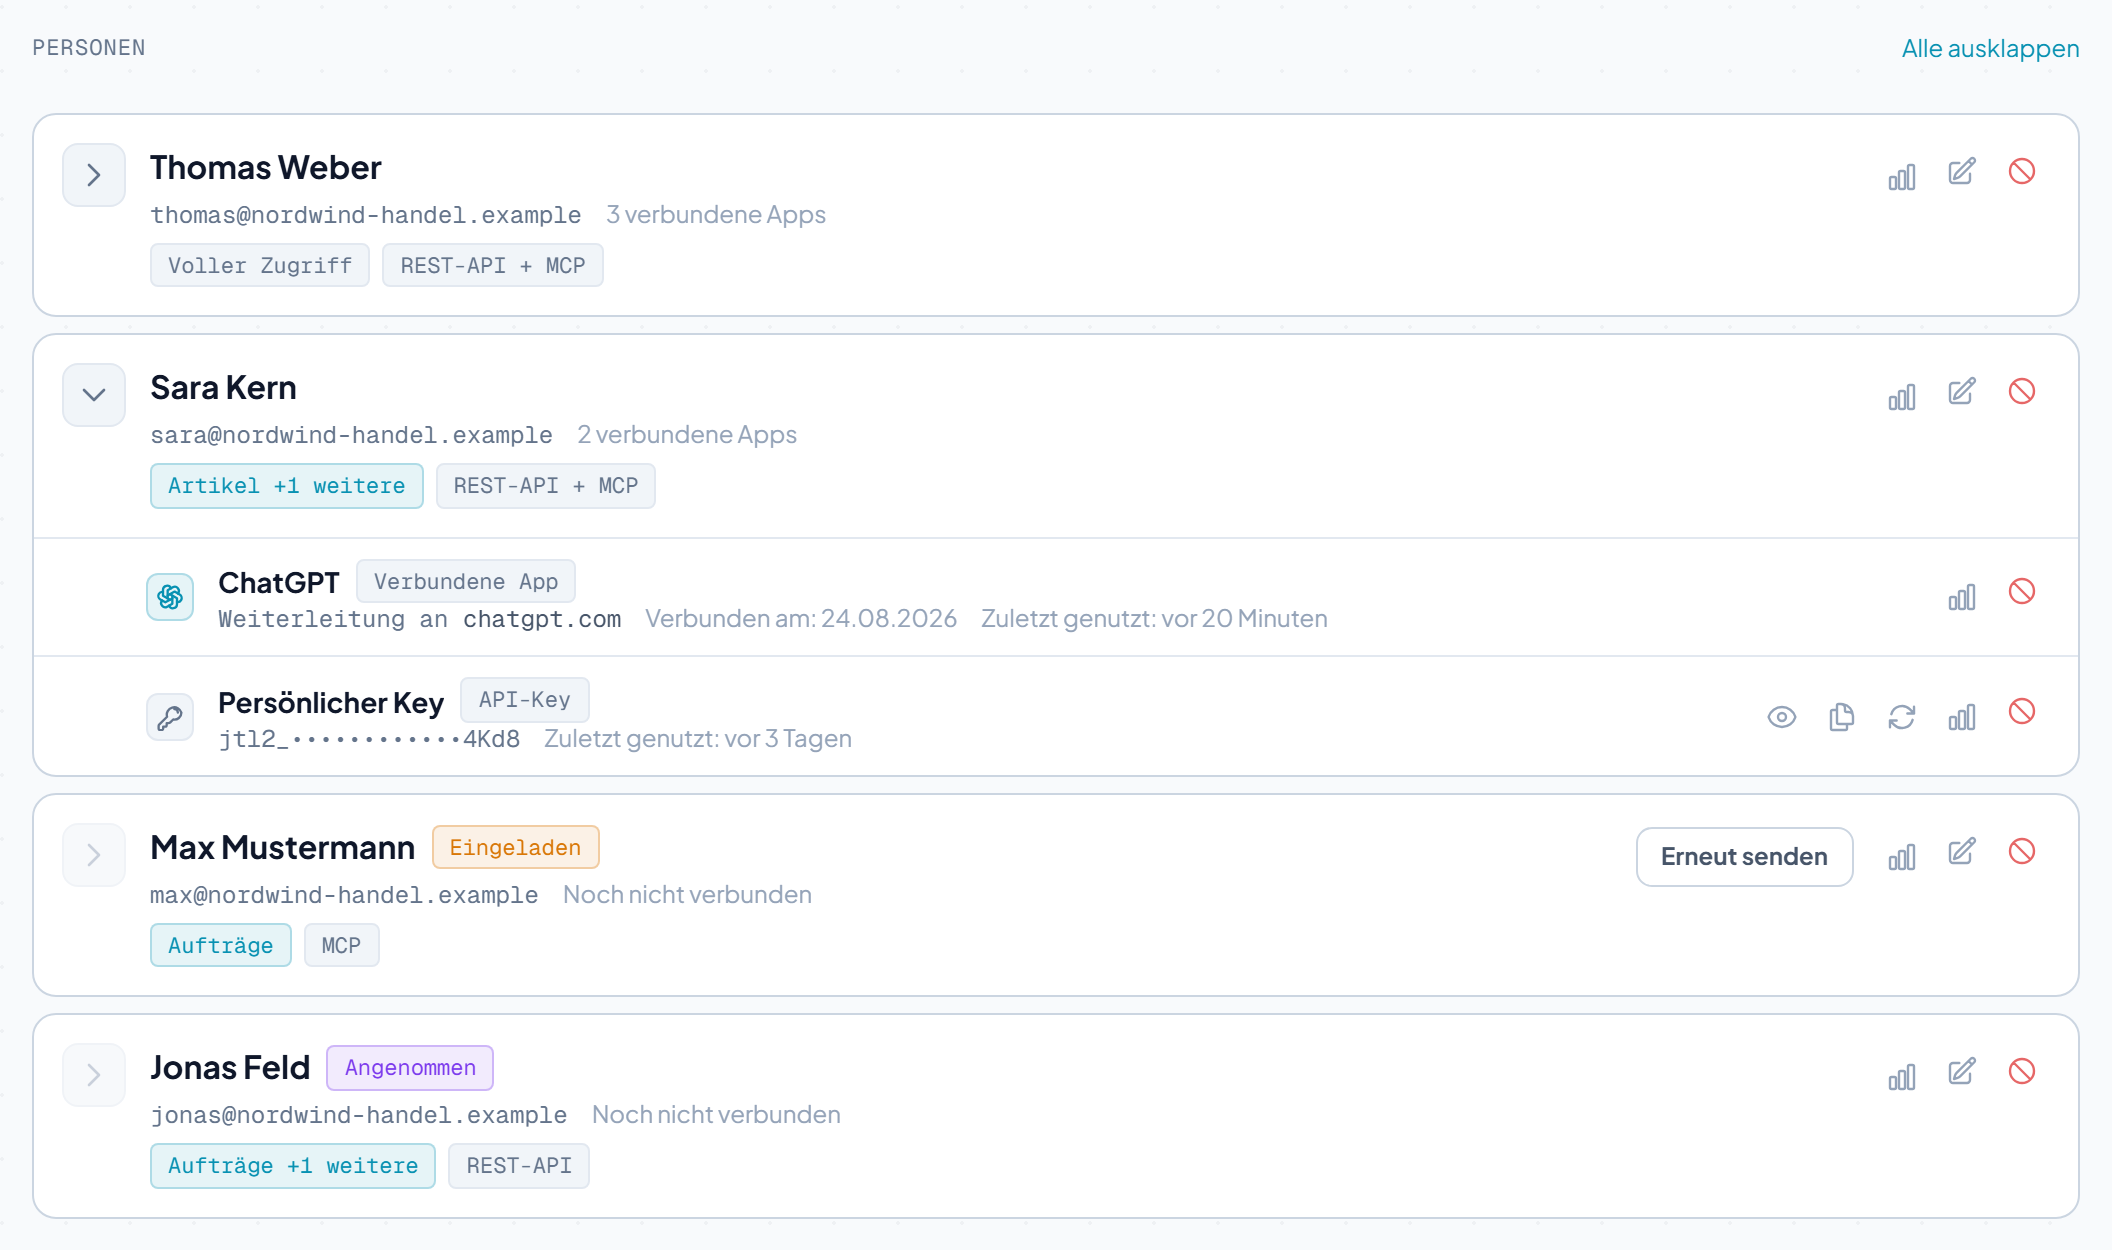Edit Jonas Feld's permissions
Image resolution: width=2112 pixels, height=1250 pixels.
(1961, 1072)
